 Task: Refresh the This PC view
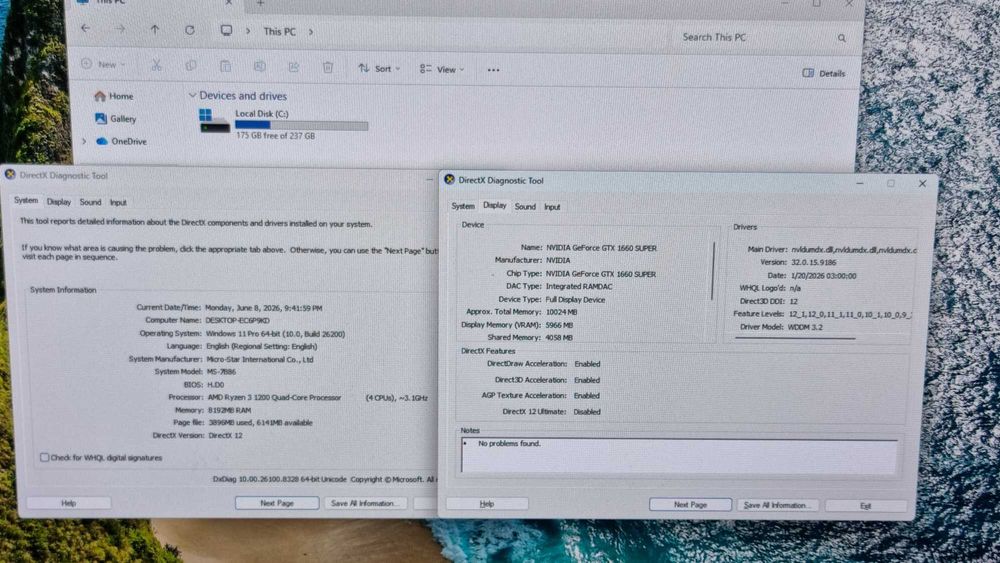click(189, 30)
